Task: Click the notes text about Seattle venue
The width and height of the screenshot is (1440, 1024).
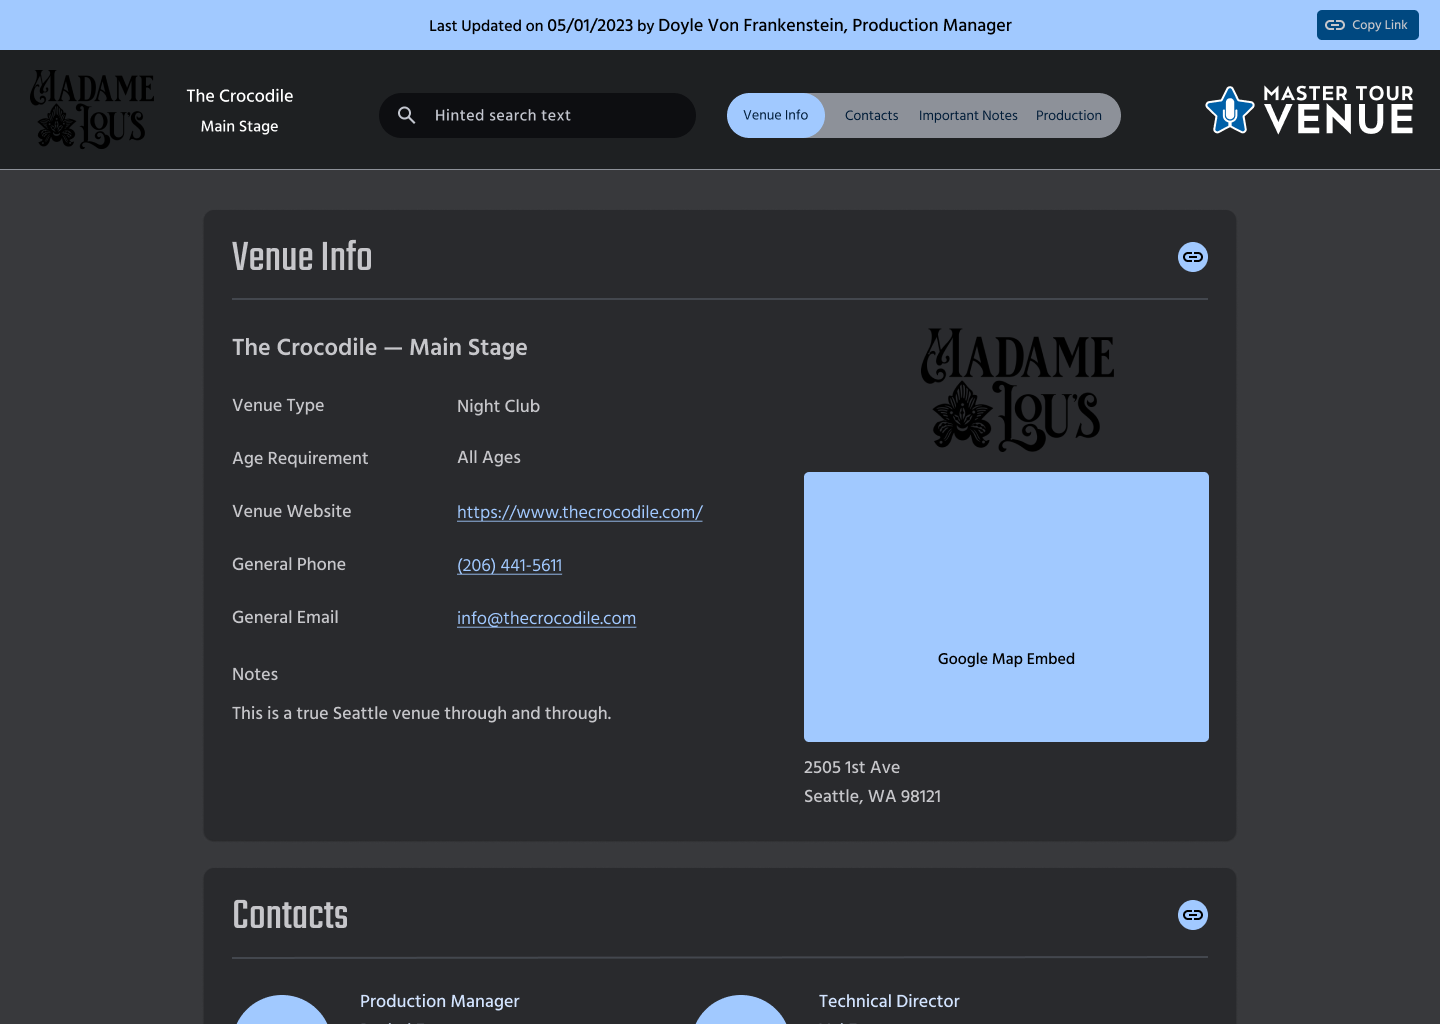Action: click(421, 713)
